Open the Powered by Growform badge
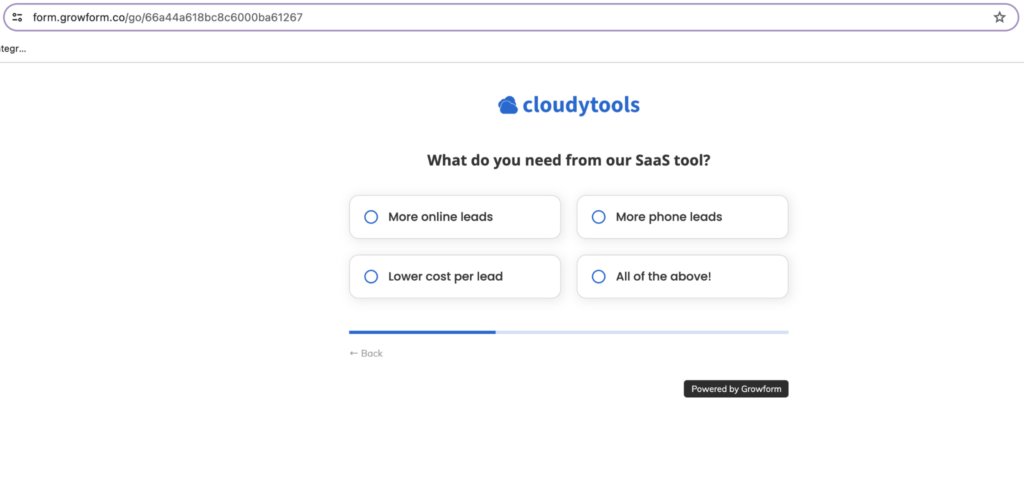 pos(736,389)
